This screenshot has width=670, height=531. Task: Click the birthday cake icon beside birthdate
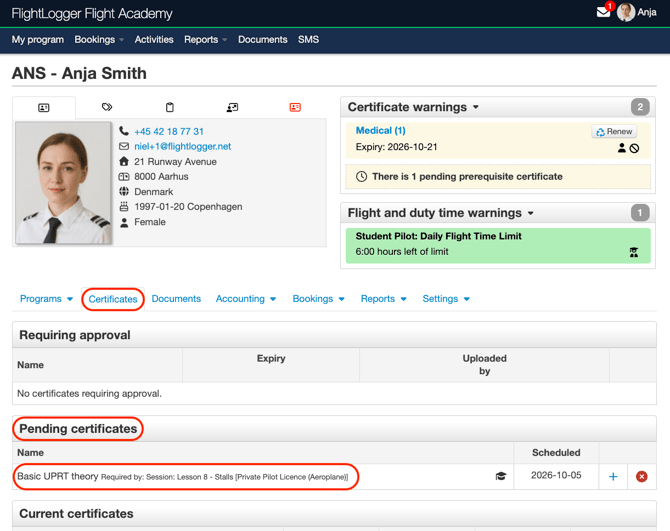click(124, 207)
